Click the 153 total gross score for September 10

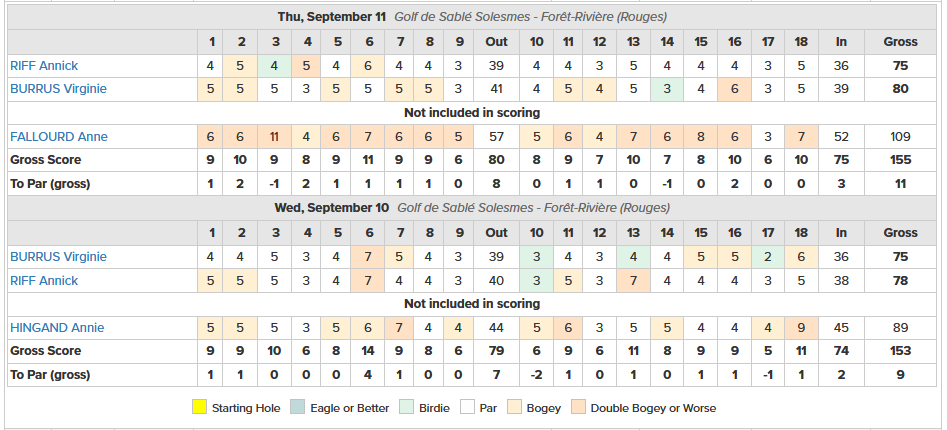click(x=900, y=351)
